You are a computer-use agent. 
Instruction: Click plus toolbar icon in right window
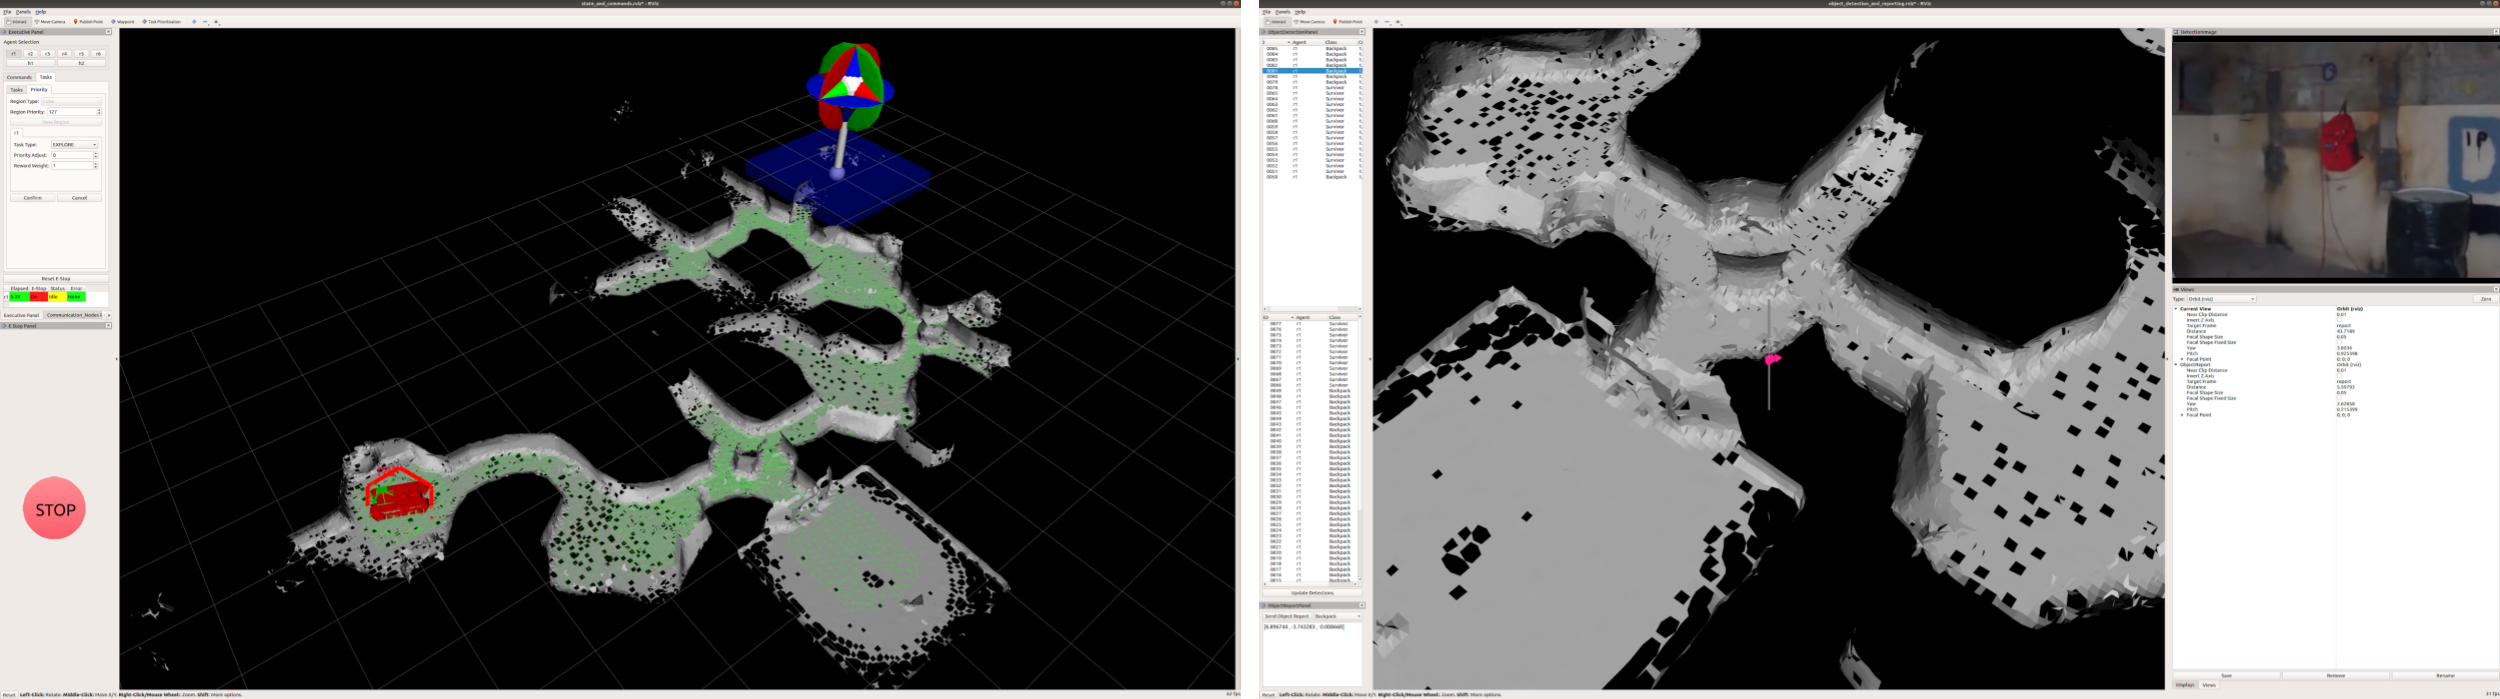tap(1376, 21)
